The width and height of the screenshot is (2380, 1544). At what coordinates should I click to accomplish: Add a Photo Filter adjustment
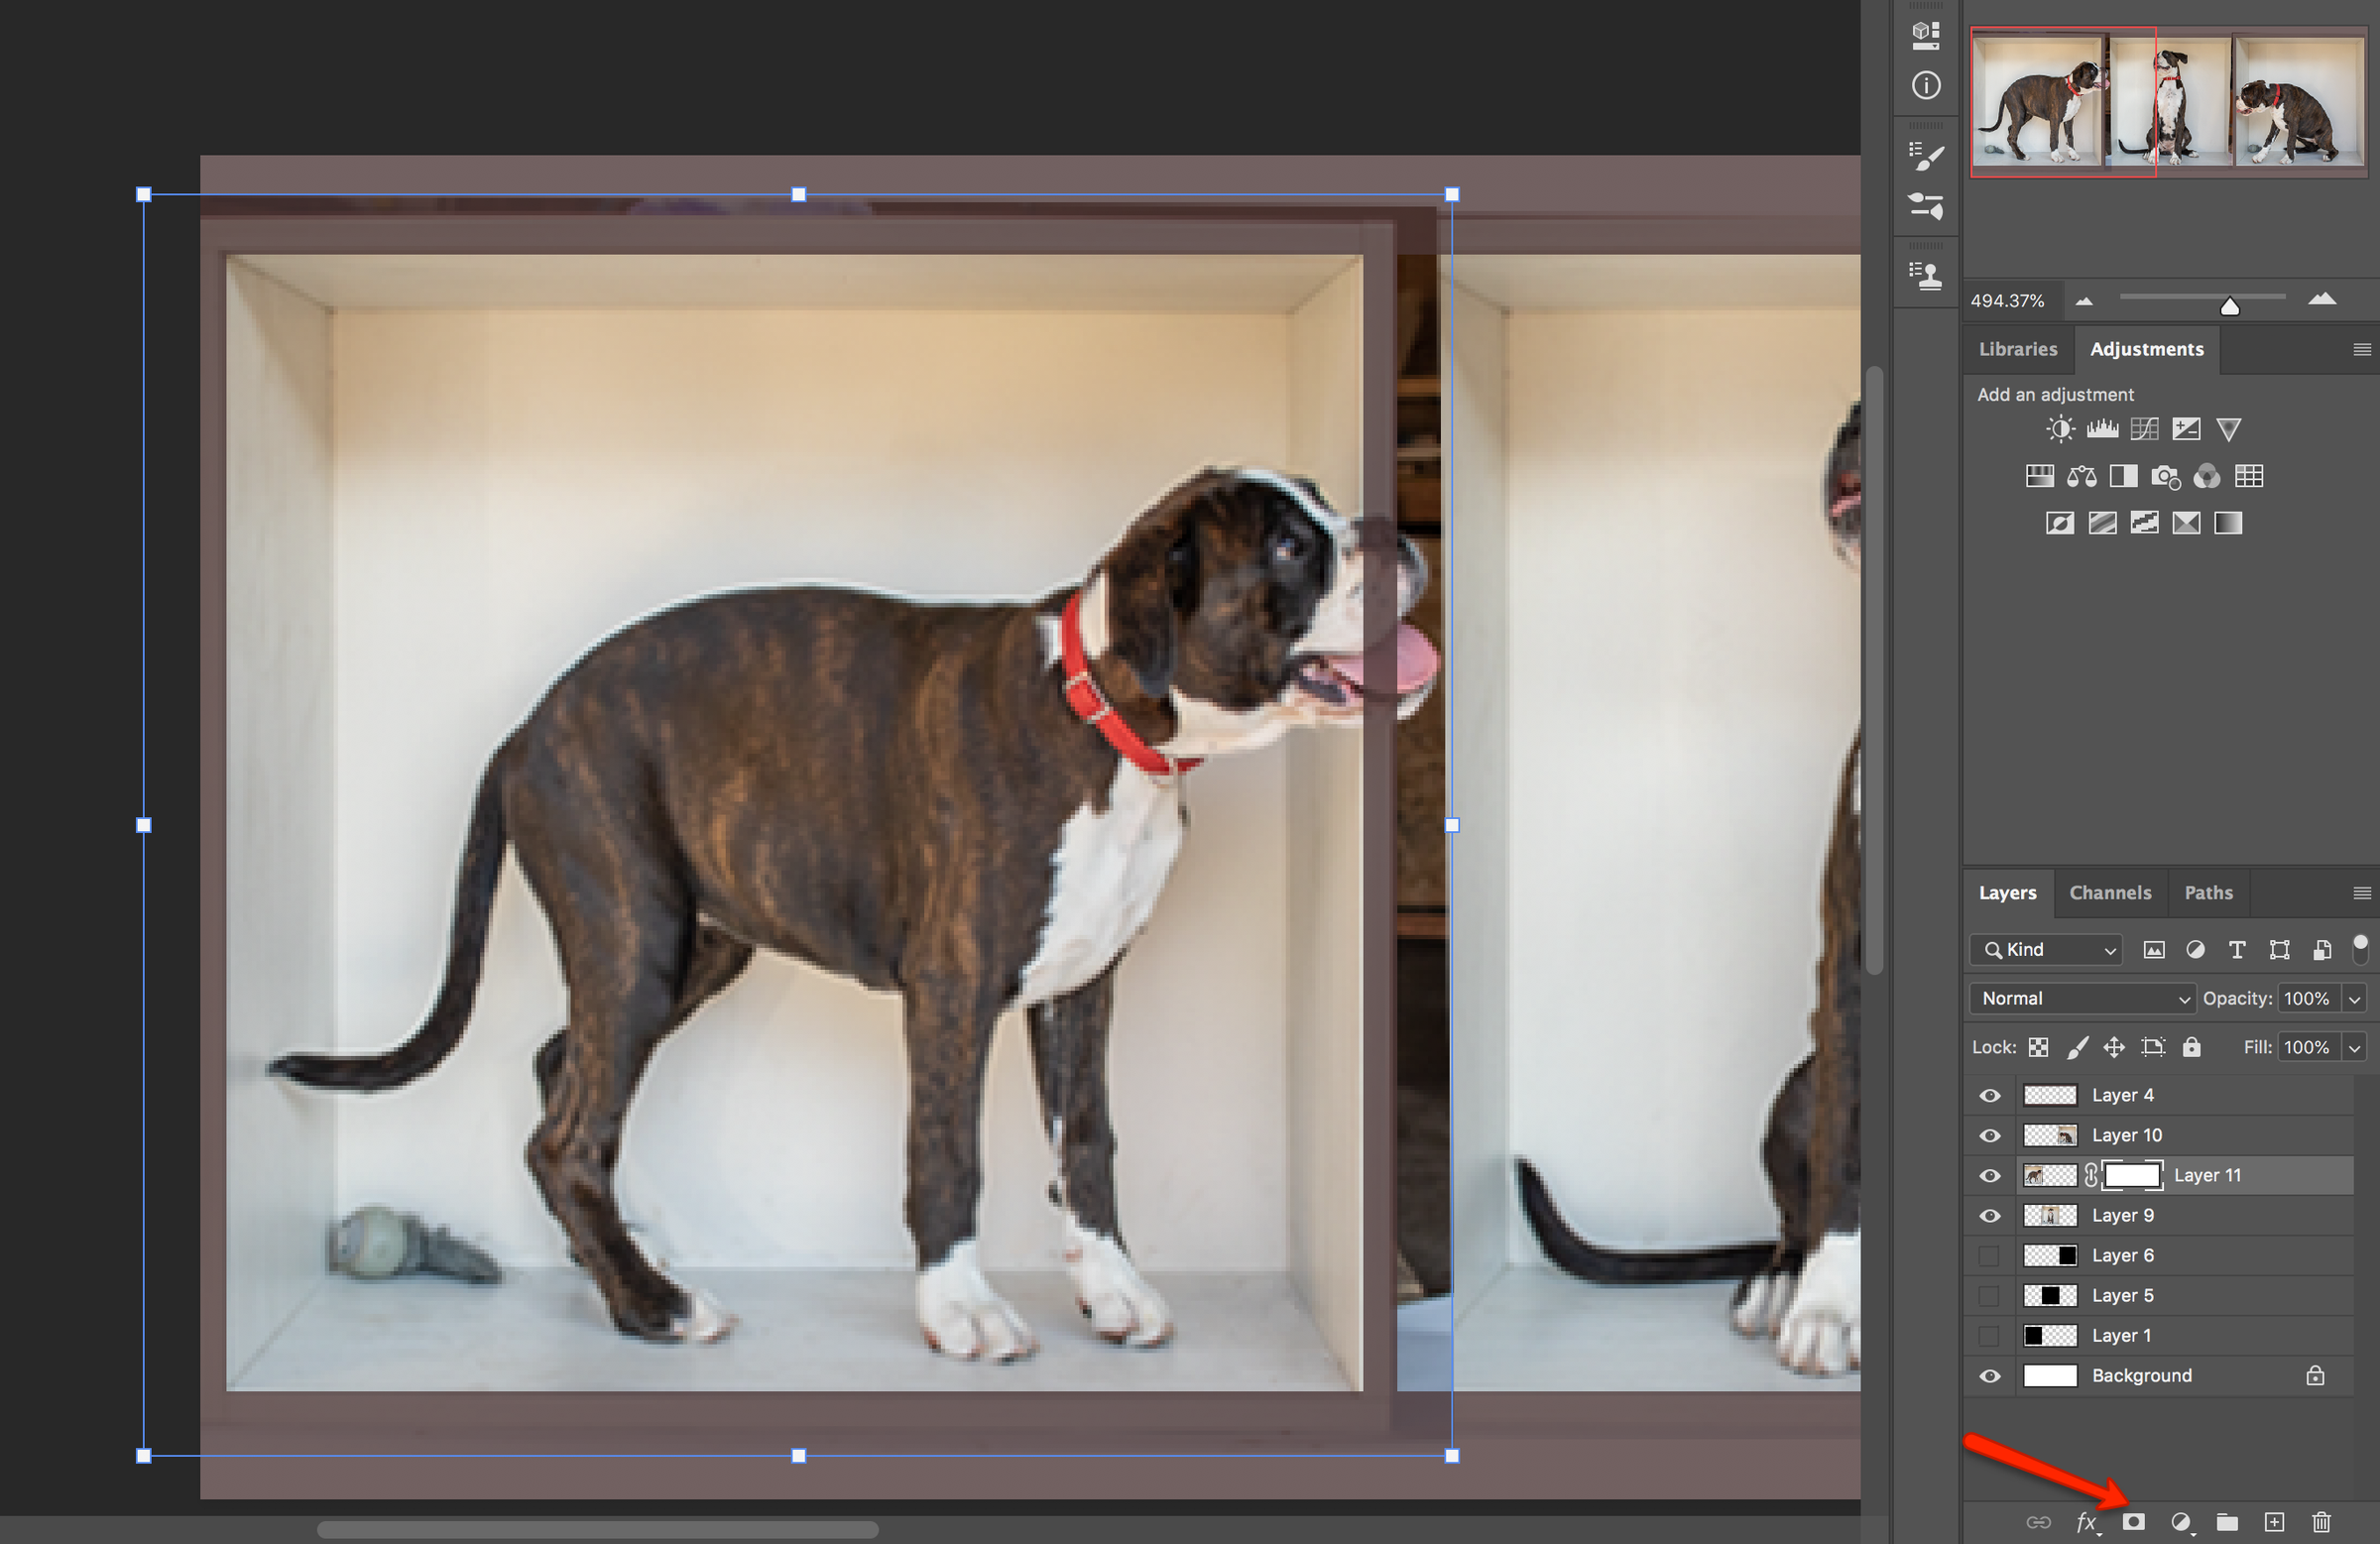tap(2166, 476)
